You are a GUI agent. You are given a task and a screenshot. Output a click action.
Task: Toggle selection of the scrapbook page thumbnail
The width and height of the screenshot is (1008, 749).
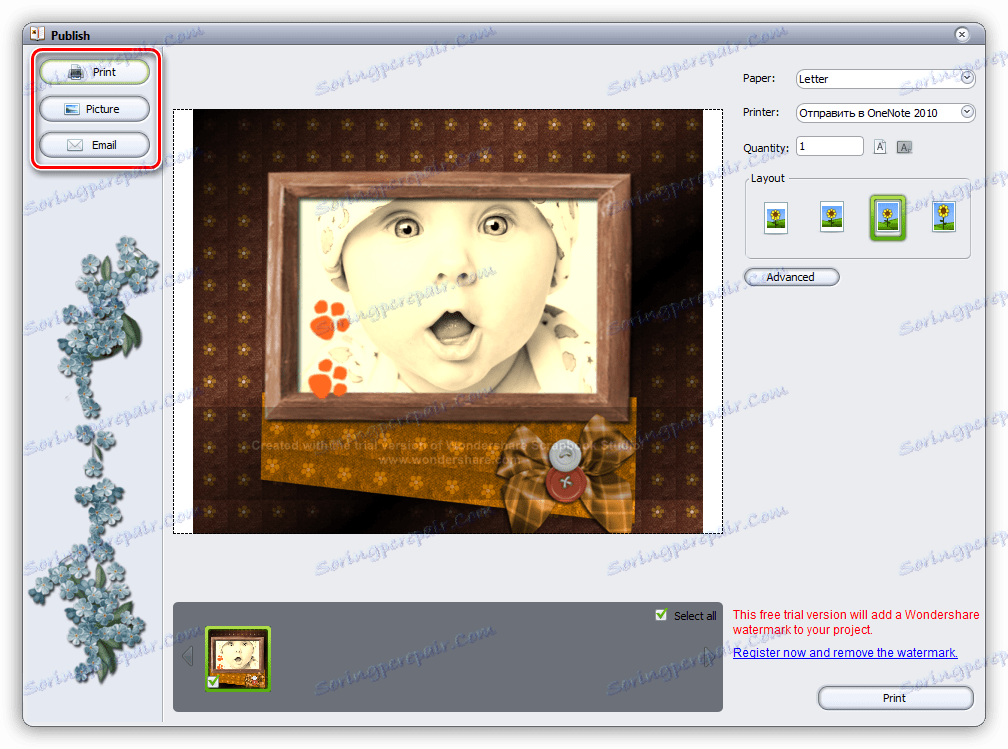coord(238,655)
